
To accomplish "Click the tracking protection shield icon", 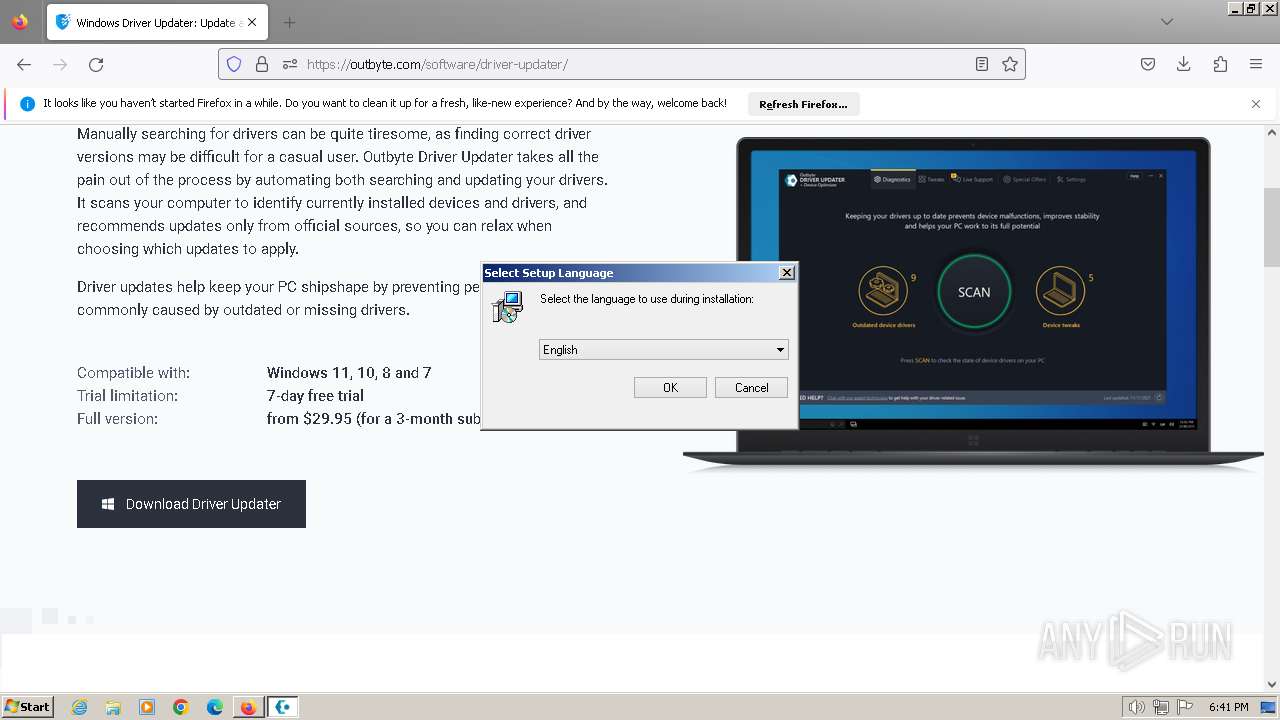I will [234, 64].
